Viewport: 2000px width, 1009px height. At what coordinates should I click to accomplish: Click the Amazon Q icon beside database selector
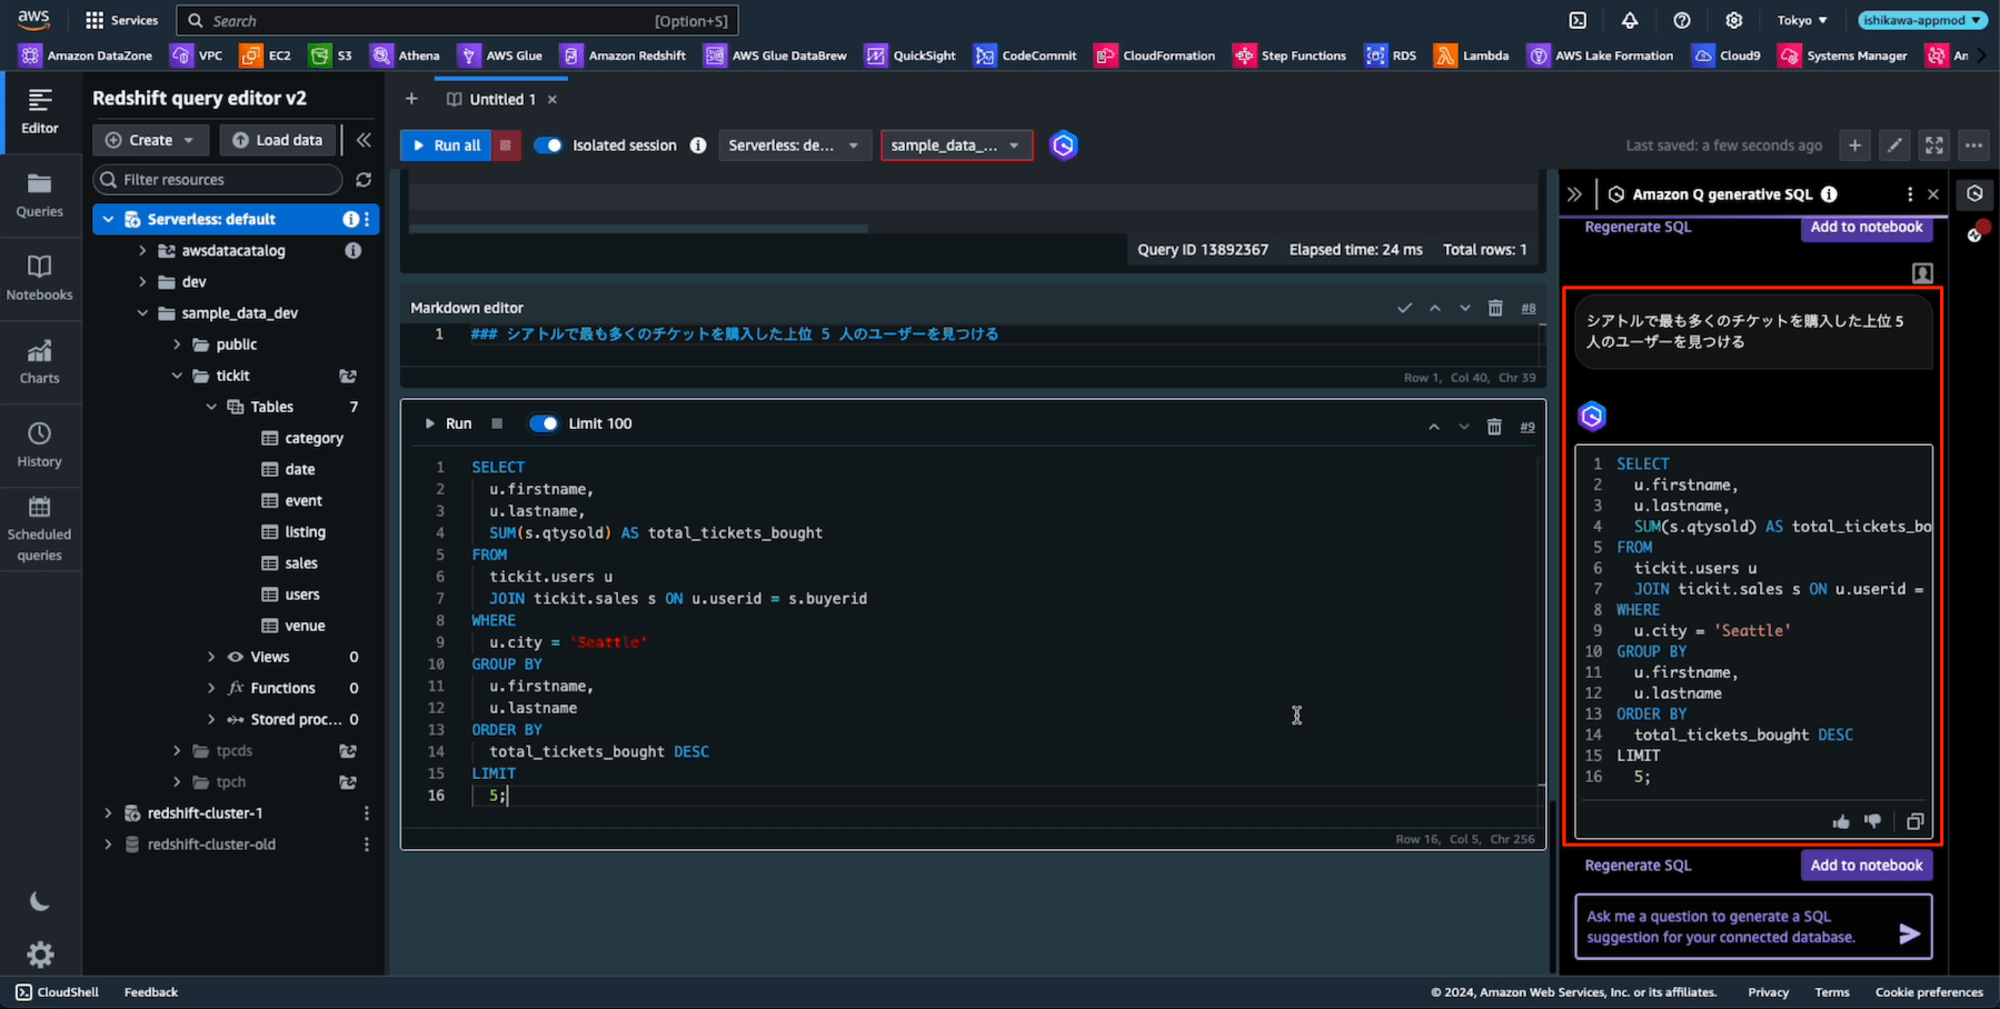point(1063,146)
